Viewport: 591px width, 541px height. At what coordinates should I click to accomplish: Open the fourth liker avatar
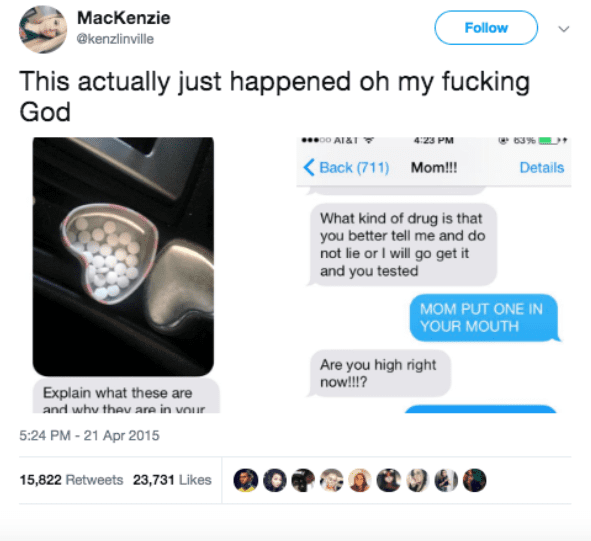pyautogui.click(x=332, y=480)
